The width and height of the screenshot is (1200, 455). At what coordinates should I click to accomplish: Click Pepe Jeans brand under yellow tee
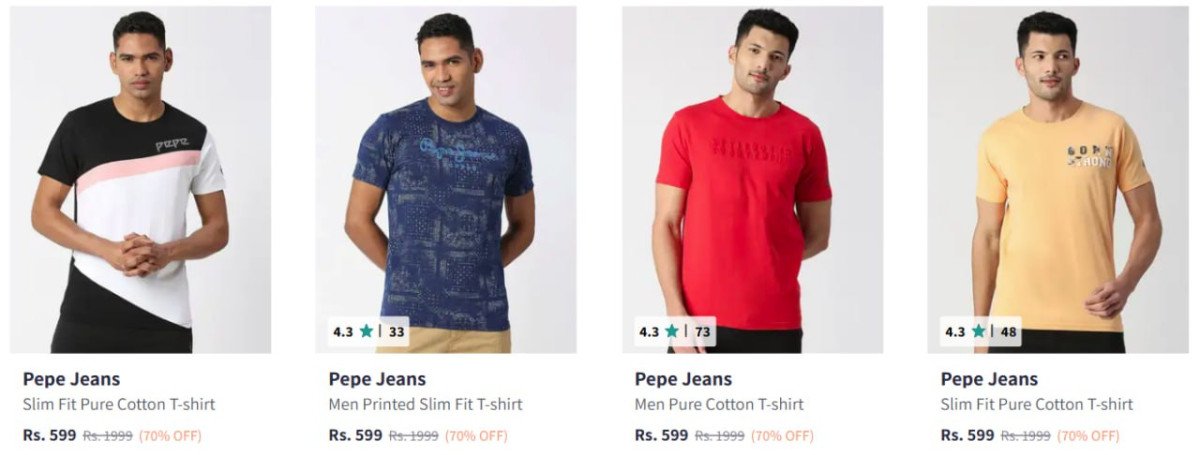point(989,380)
